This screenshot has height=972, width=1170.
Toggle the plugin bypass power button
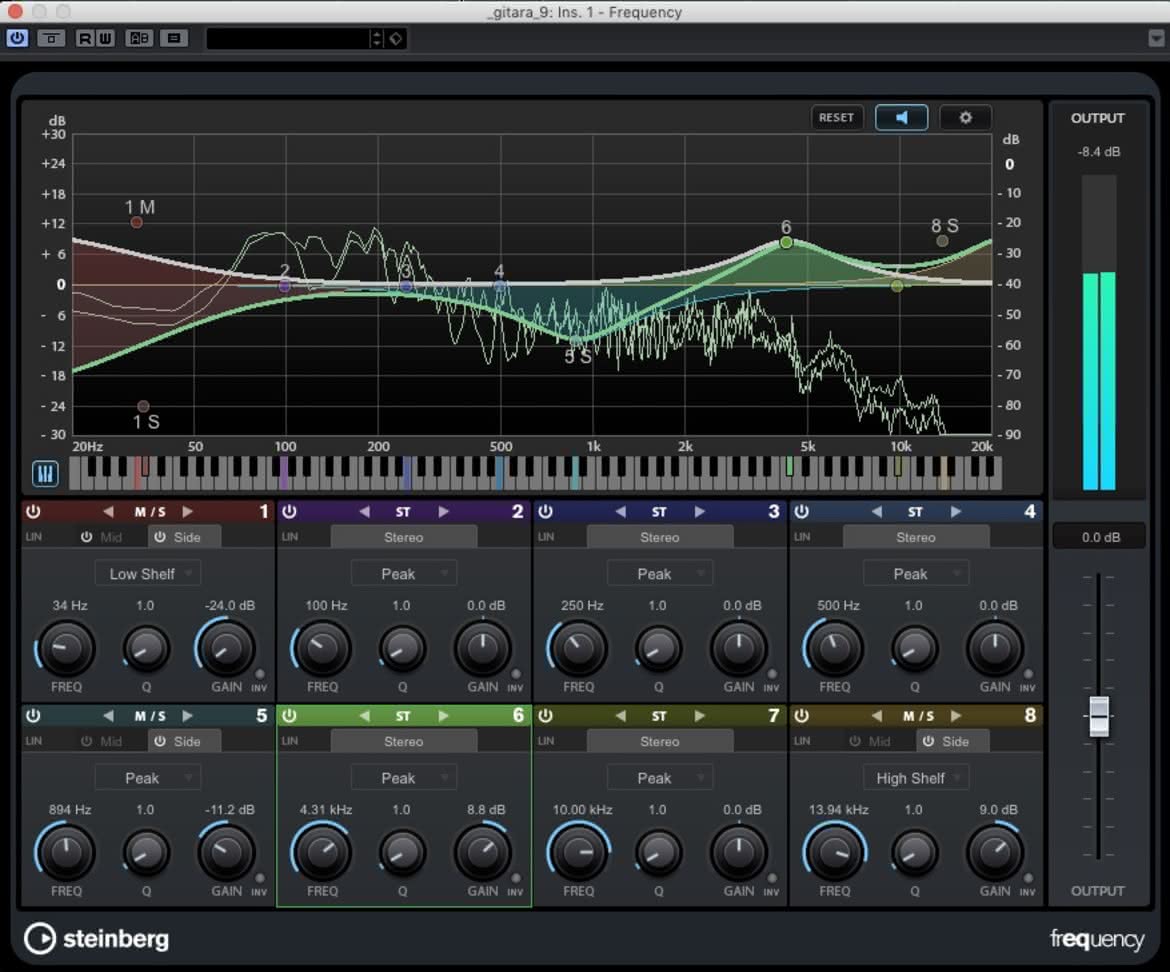16,38
